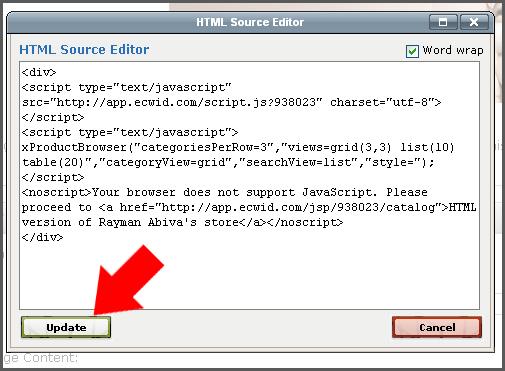
Task: Uncheck the Word wrap checkbox
Action: coord(412,51)
